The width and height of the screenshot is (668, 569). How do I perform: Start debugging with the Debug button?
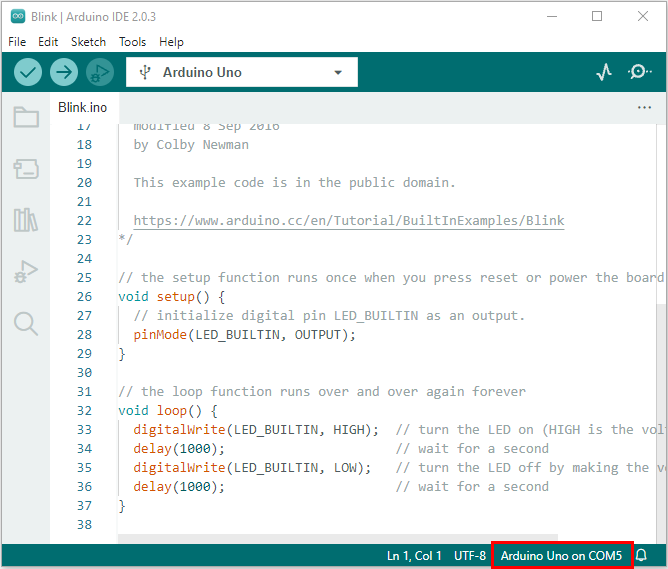pyautogui.click(x=100, y=72)
